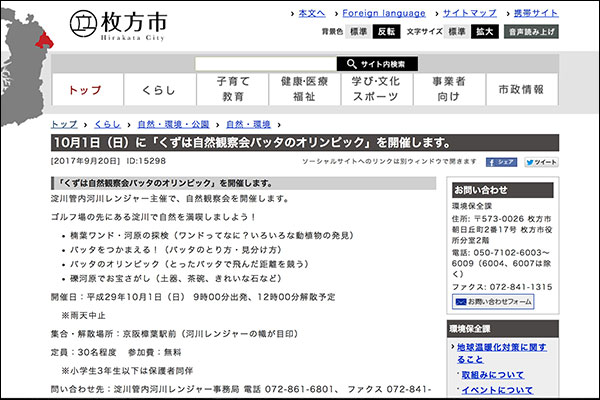Open the 健康・医療福祉 navigation tab

(304, 90)
